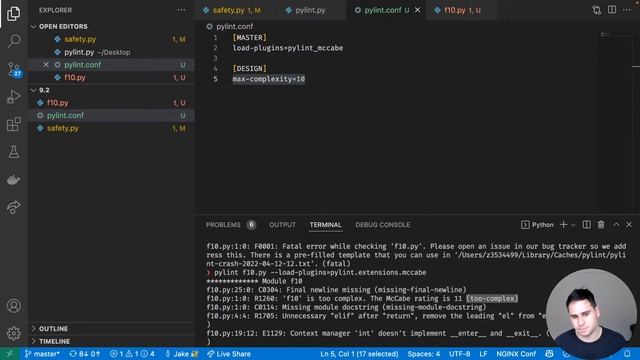
Task: Expand the Outline section
Action: 53,329
